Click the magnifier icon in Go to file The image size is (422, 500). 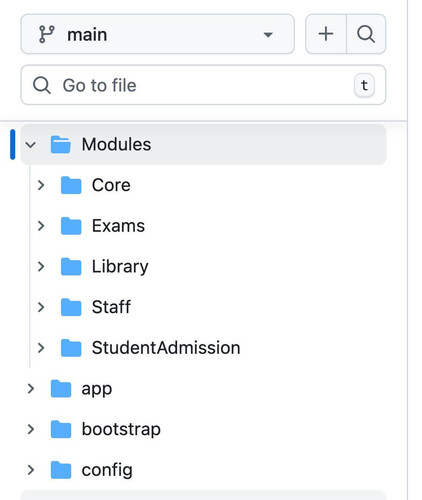42,85
